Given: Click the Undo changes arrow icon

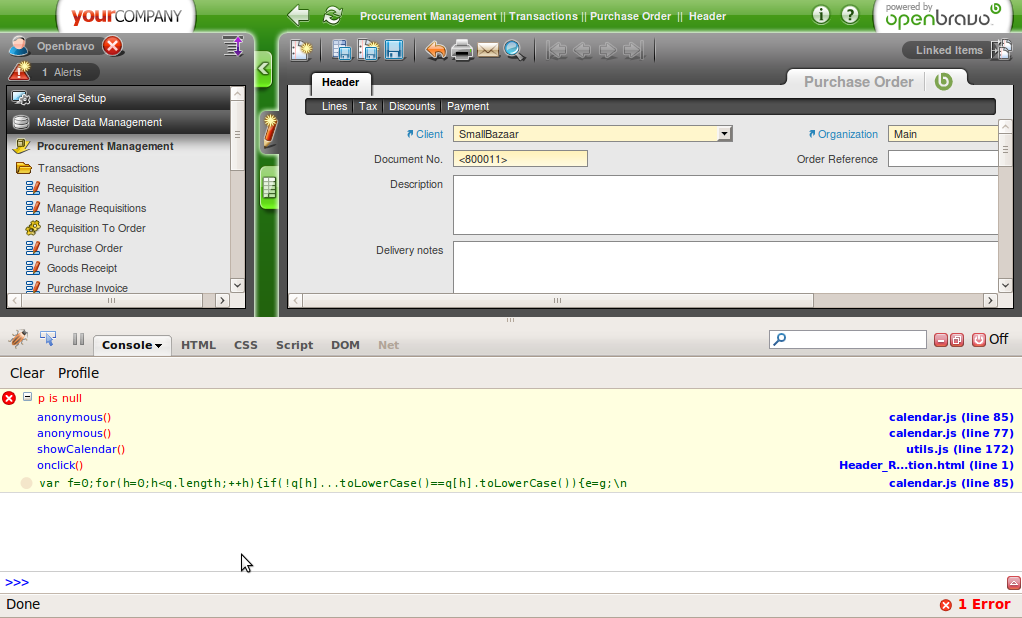Looking at the screenshot, I should 436,50.
